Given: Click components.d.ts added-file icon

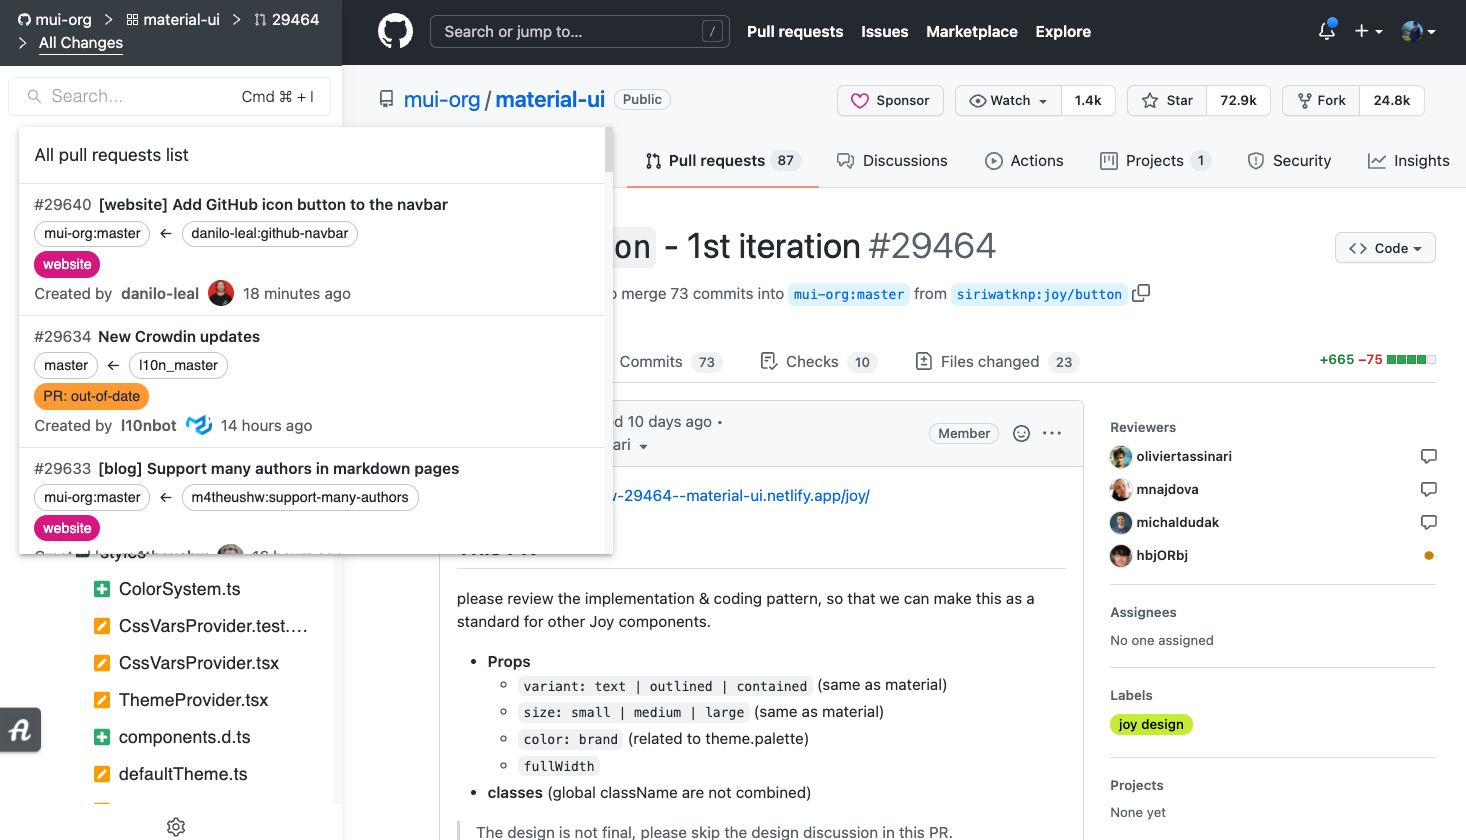Looking at the screenshot, I should (102, 737).
